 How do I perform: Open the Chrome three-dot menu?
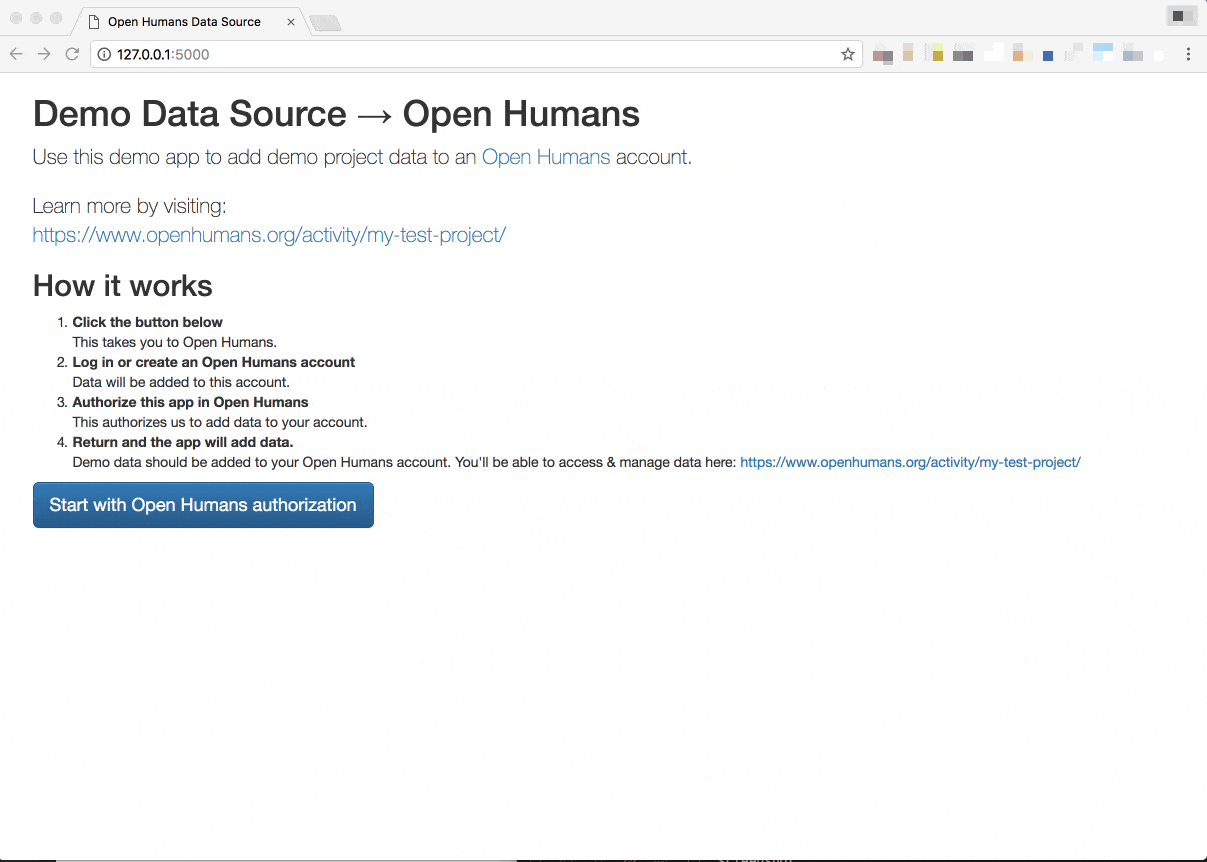coord(1188,54)
